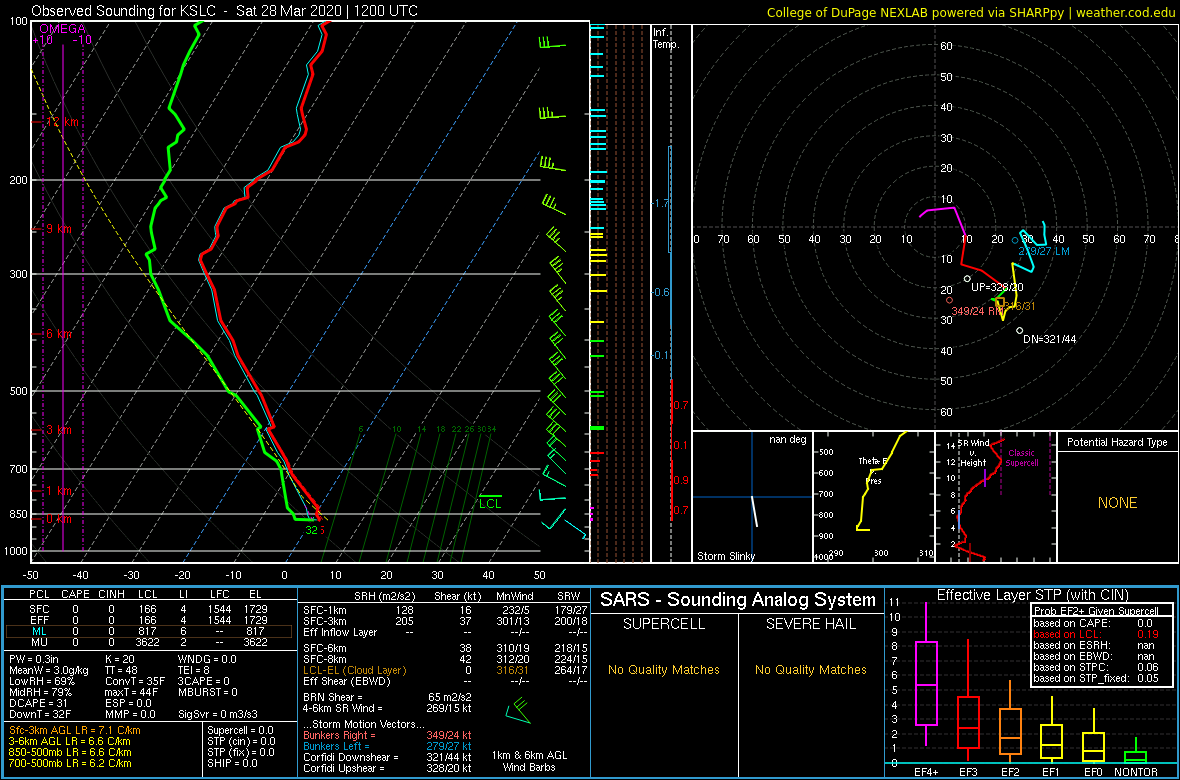Click the SARS - Sounding Analog System header
This screenshot has width=1180, height=780.
tap(738, 600)
